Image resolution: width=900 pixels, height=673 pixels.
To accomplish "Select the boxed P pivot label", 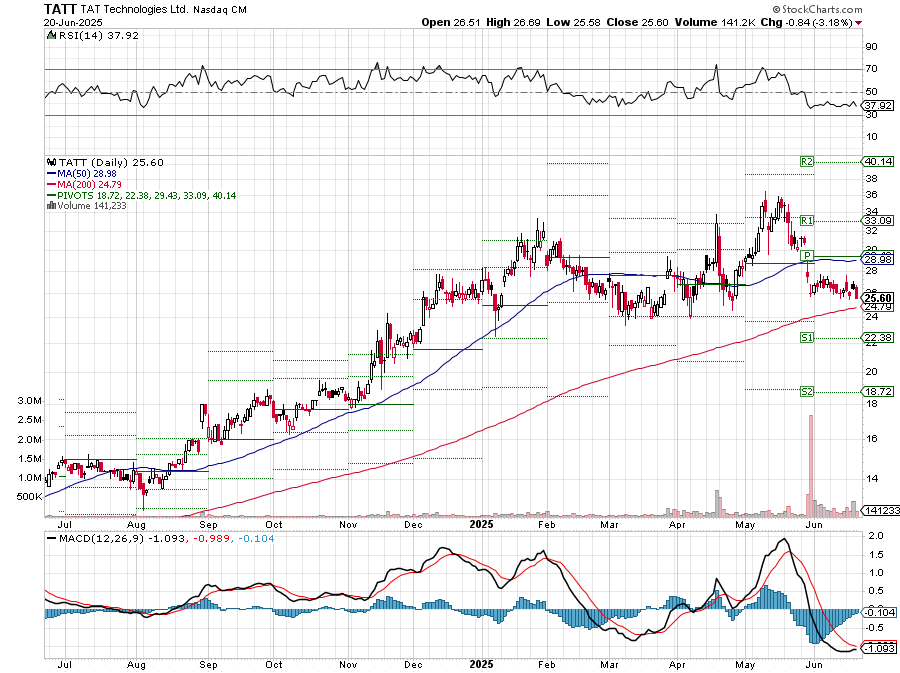I will pyautogui.click(x=806, y=255).
